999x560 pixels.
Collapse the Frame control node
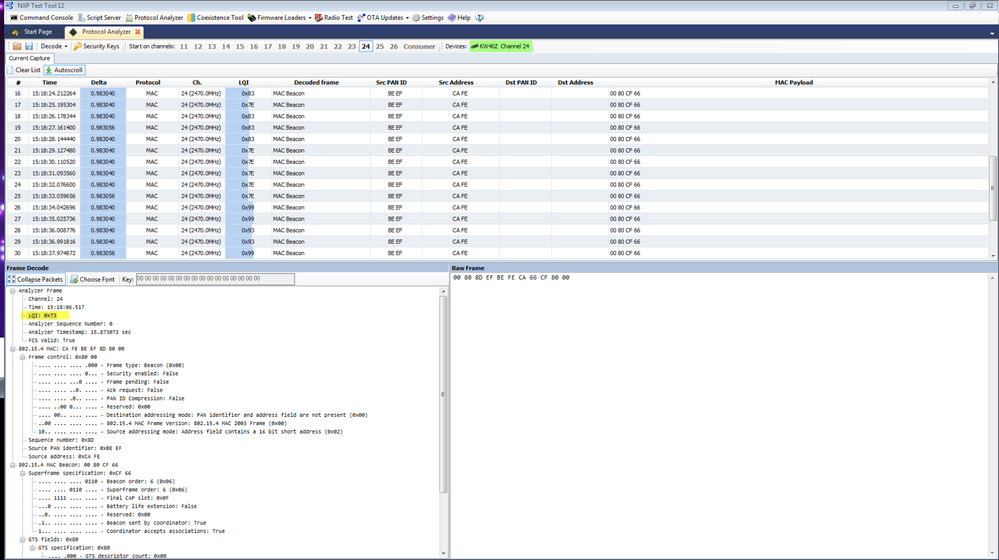(x=22, y=357)
